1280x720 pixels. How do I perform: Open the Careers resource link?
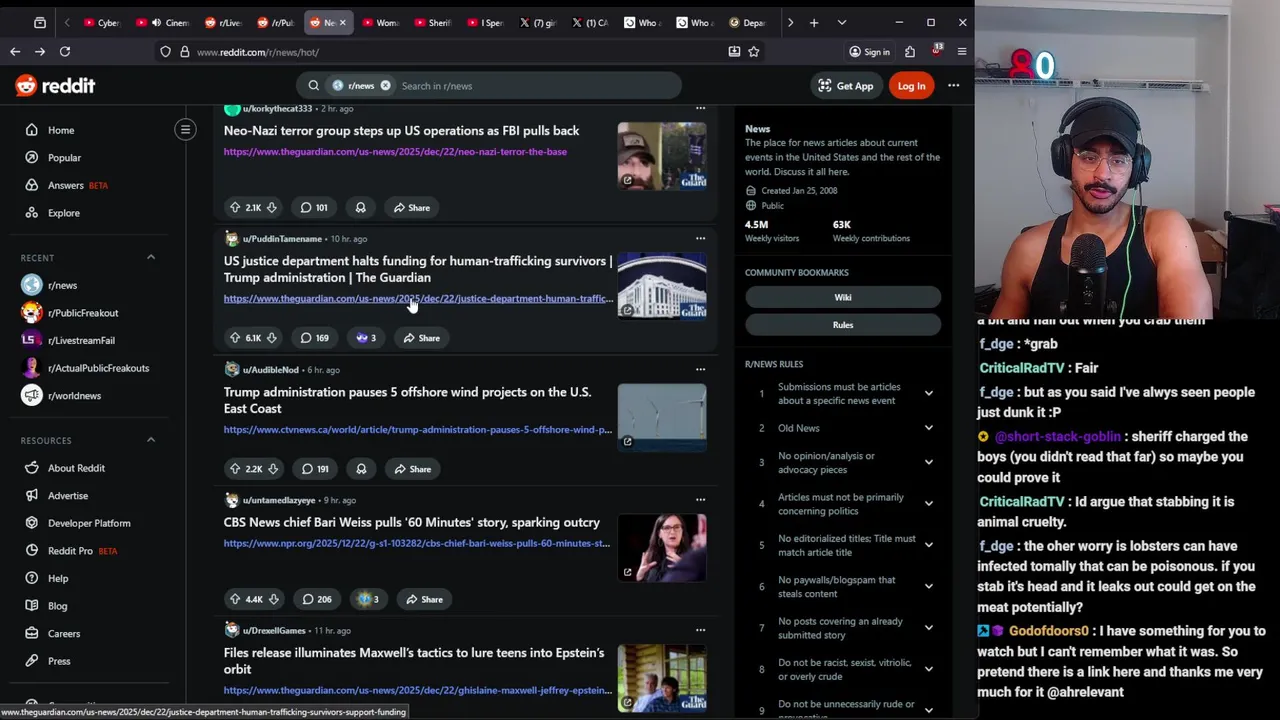point(63,634)
